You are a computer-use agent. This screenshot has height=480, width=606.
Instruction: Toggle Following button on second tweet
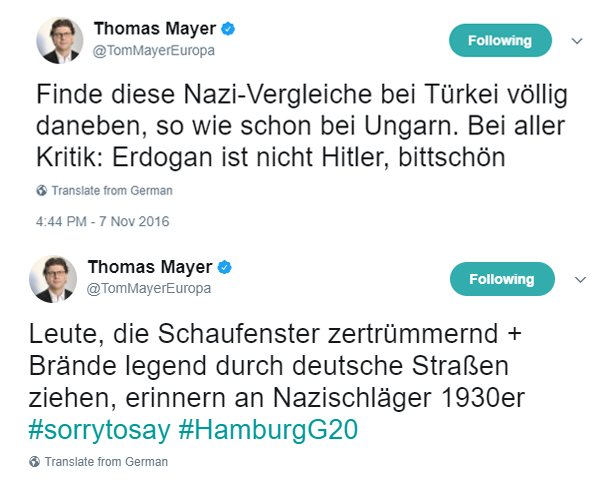coord(501,279)
